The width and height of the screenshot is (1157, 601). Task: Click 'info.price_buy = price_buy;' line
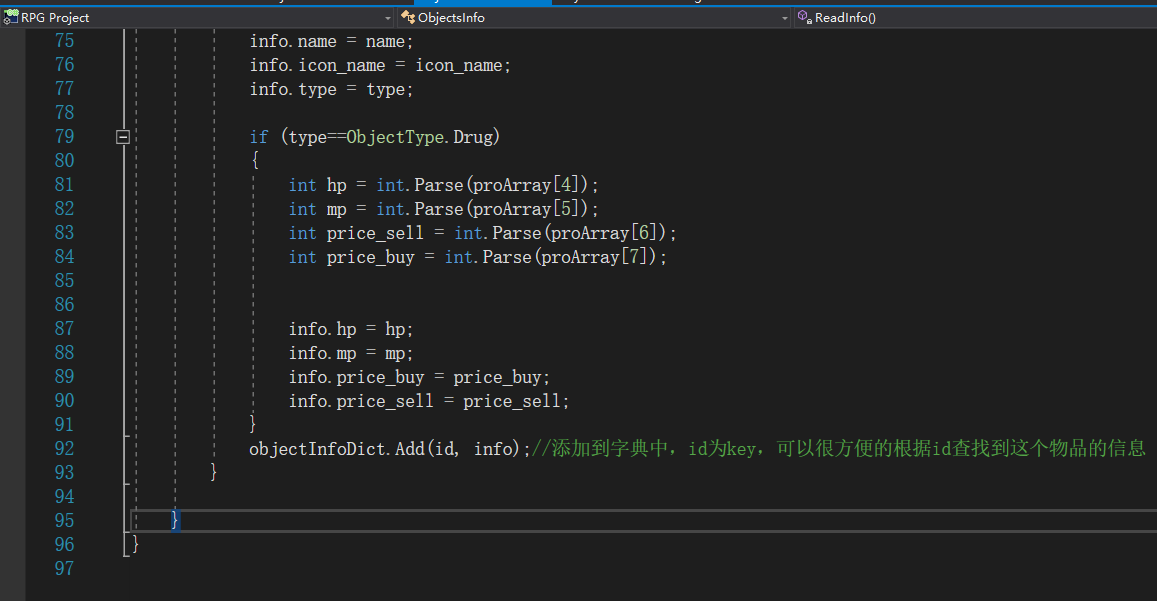click(419, 377)
